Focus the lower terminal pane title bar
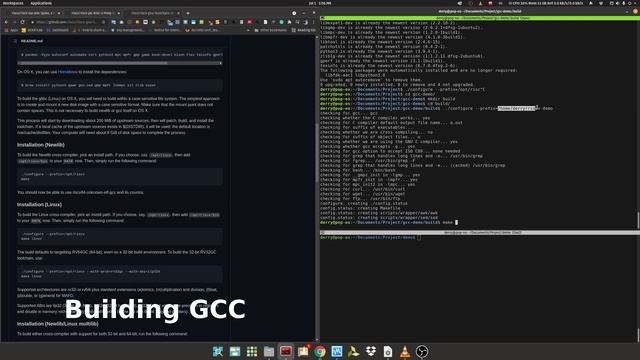 pyautogui.click(x=480, y=233)
